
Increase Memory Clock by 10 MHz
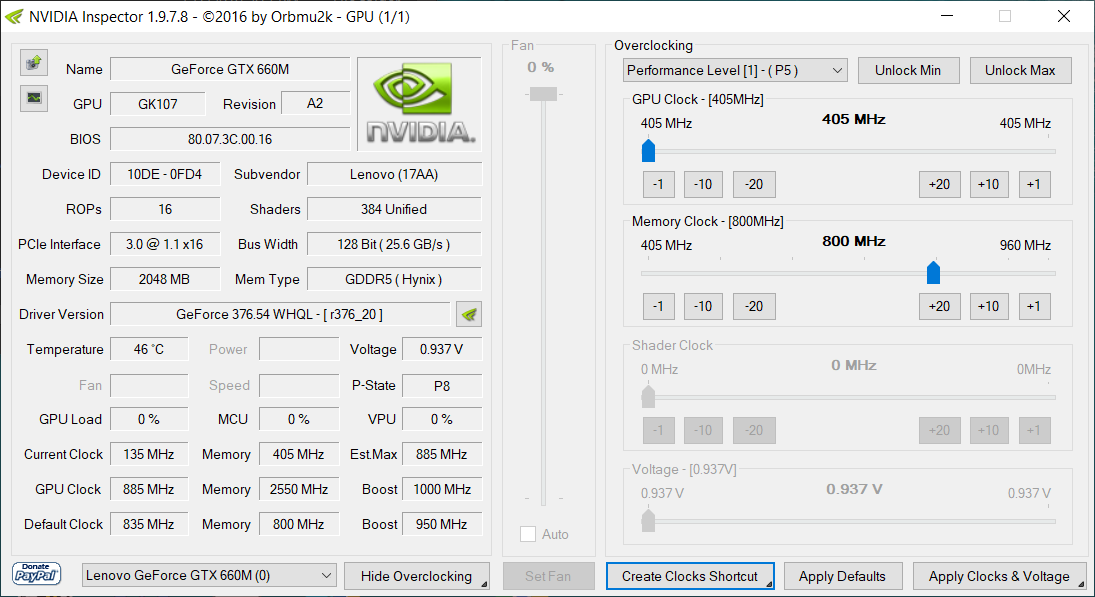[x=989, y=306]
